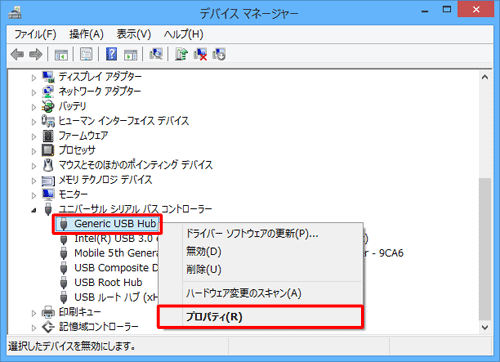Click the Forward arrow toolbar icon
This screenshot has width=500, height=362.
36,54
